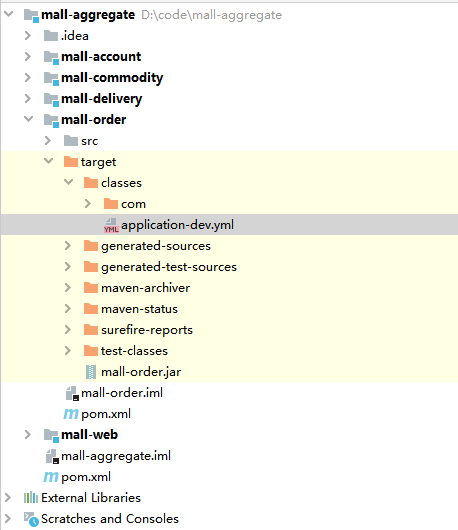Image resolution: width=458 pixels, height=530 pixels.
Task: Select the surefire-reports folder
Action: [x=147, y=330]
